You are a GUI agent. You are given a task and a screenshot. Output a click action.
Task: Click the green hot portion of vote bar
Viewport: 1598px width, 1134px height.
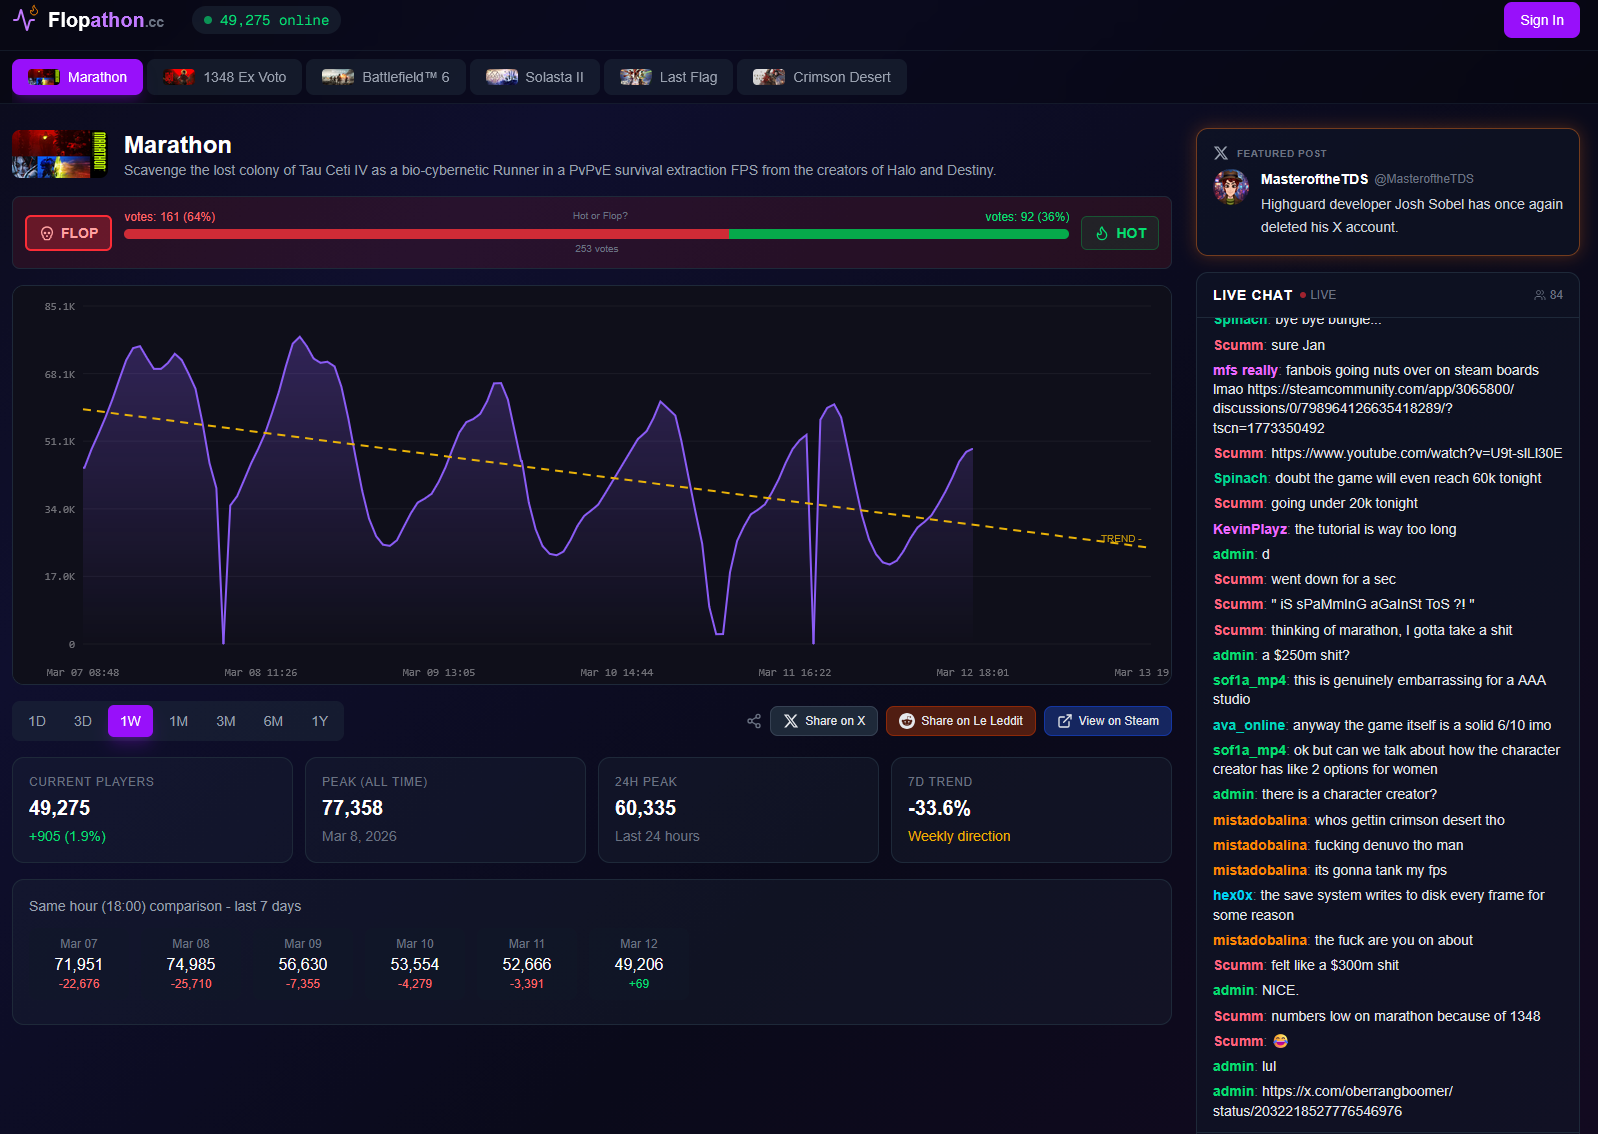(x=899, y=234)
